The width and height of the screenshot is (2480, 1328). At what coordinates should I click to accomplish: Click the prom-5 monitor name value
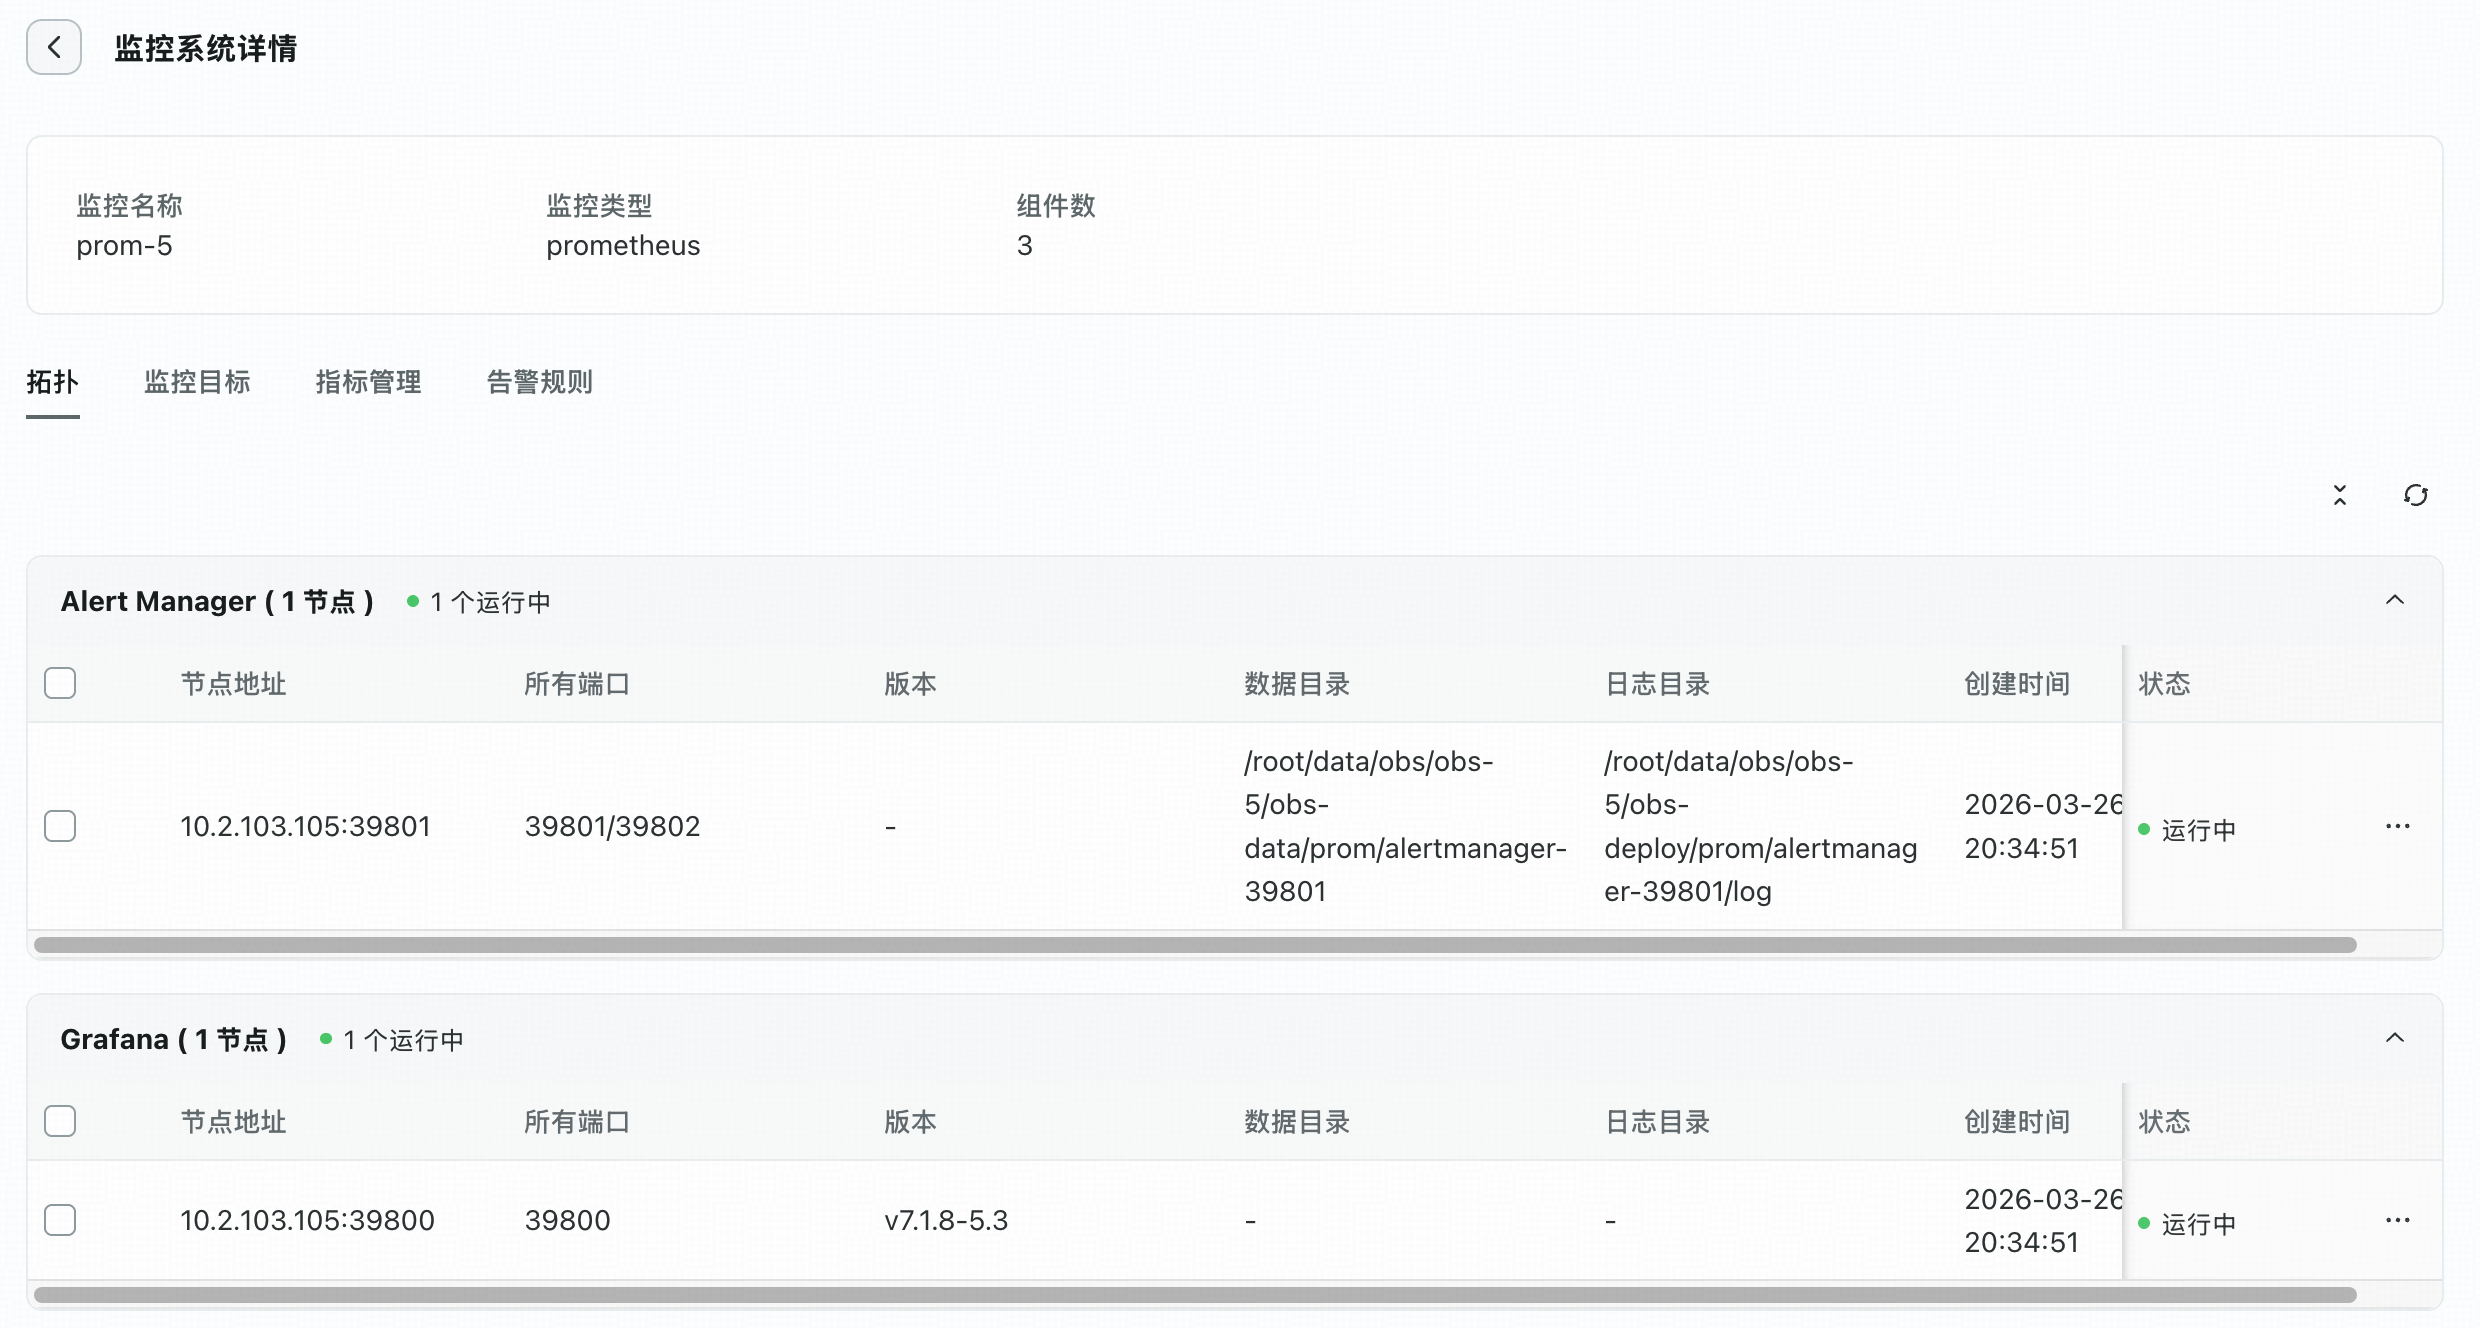pos(124,245)
